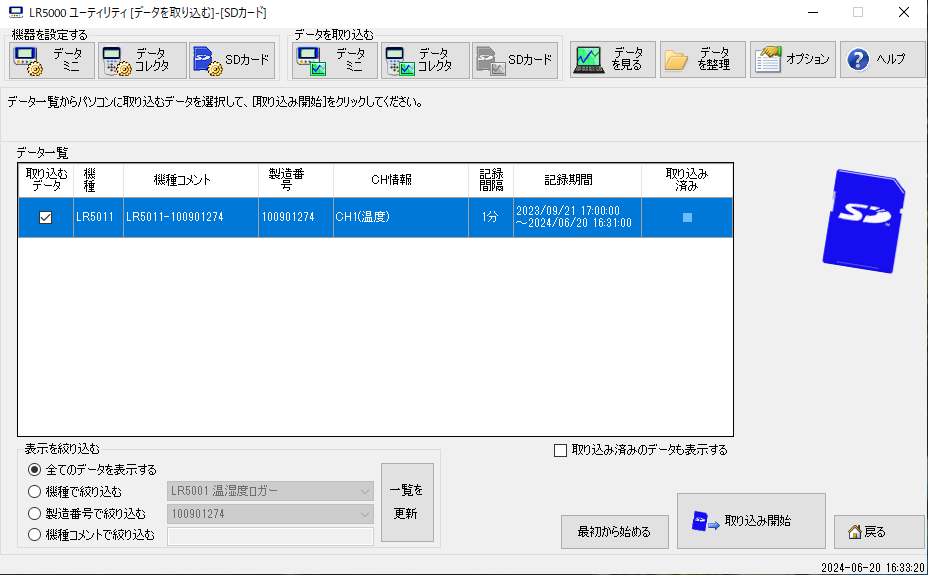Open データコレクタ under データを取り込む
This screenshot has width=928, height=575.
[x=425, y=60]
